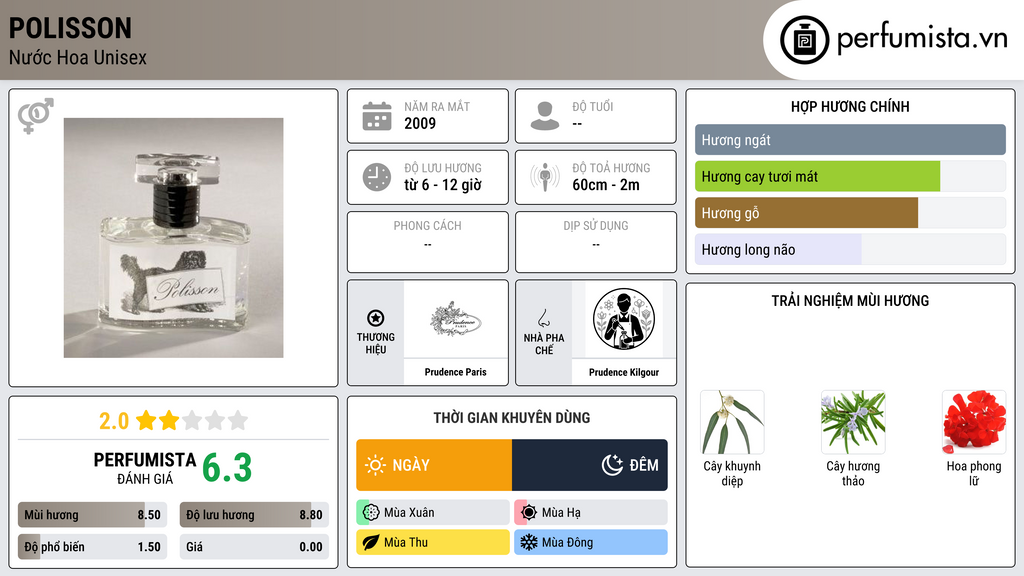This screenshot has height=576, width=1024.
Task: Open the Prudence Kilgour perfumer portrait
Action: pos(624,319)
